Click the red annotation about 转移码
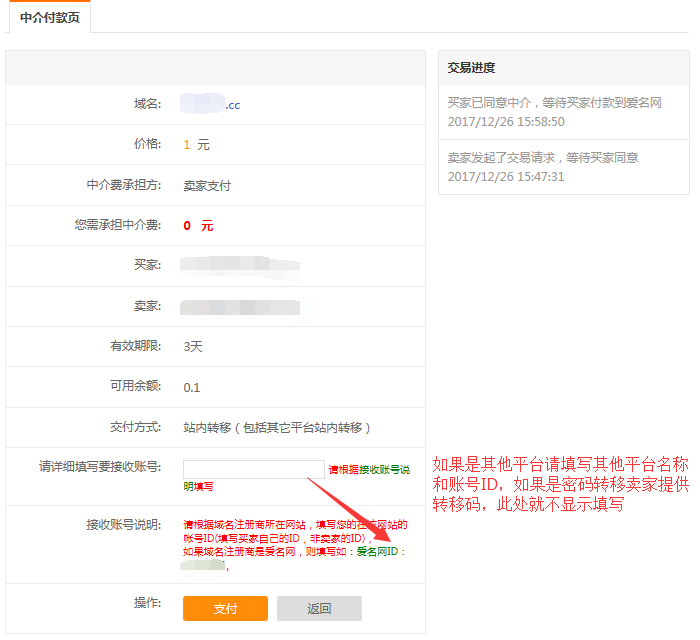This screenshot has height=640, width=700. [560, 485]
